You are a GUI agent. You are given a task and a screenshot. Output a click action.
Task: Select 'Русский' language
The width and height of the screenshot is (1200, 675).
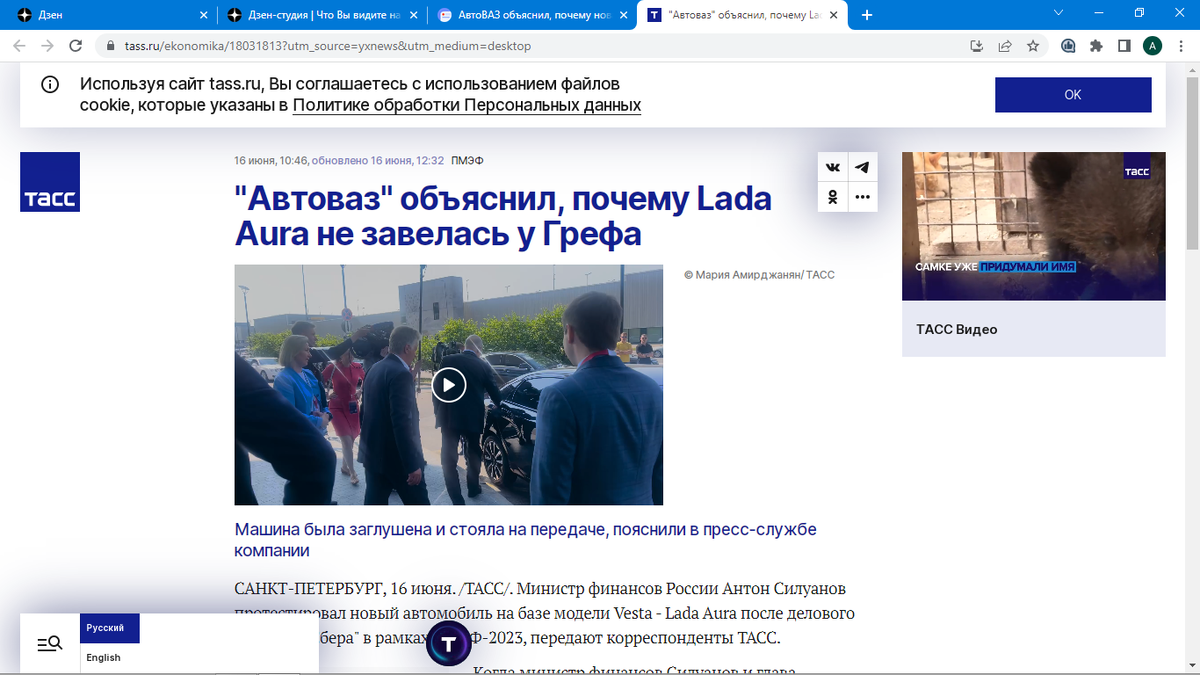(x=110, y=628)
